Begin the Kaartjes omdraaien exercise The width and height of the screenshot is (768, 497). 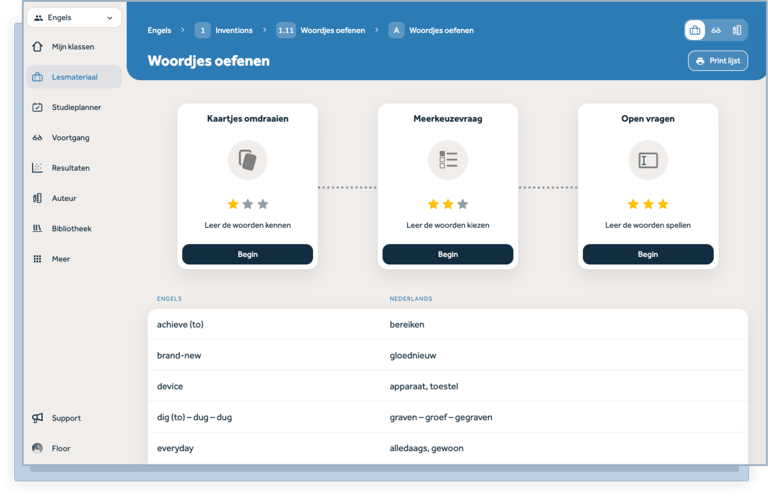point(247,254)
